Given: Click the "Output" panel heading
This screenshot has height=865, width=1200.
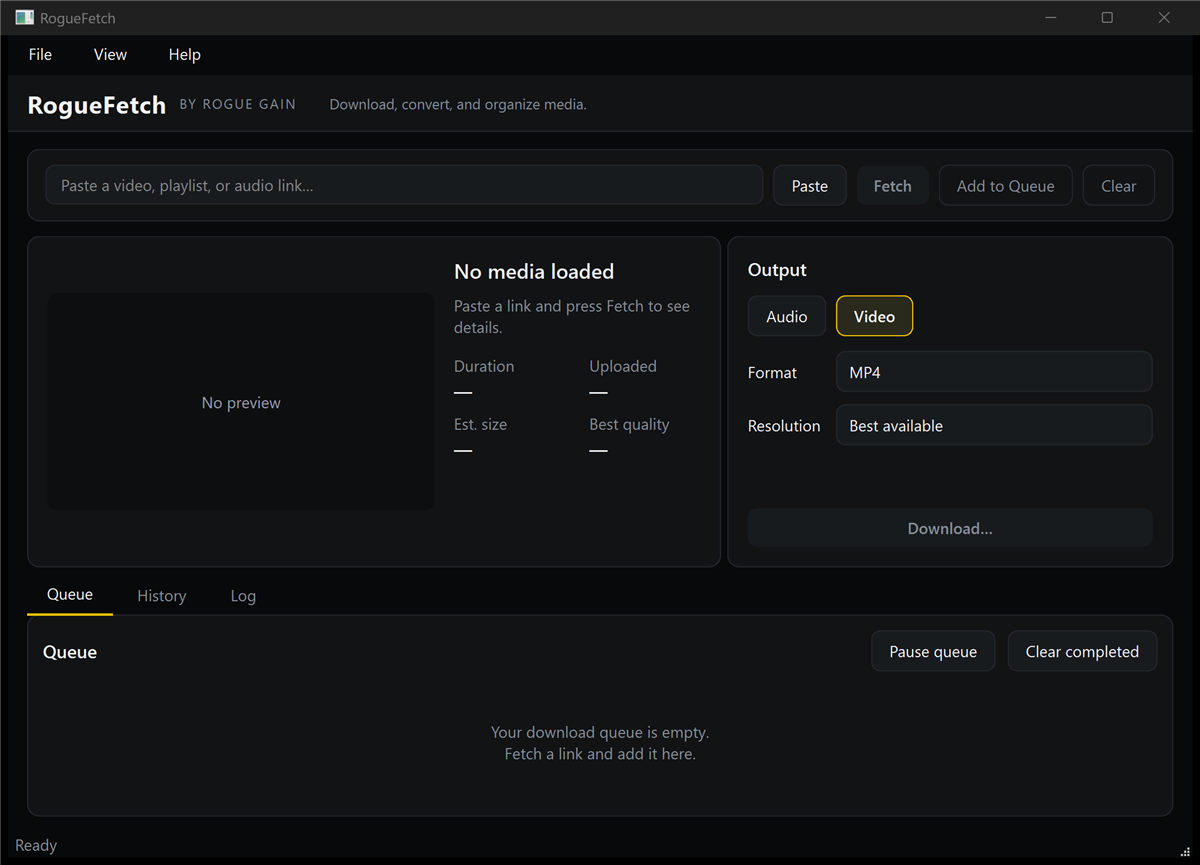Looking at the screenshot, I should [x=777, y=270].
